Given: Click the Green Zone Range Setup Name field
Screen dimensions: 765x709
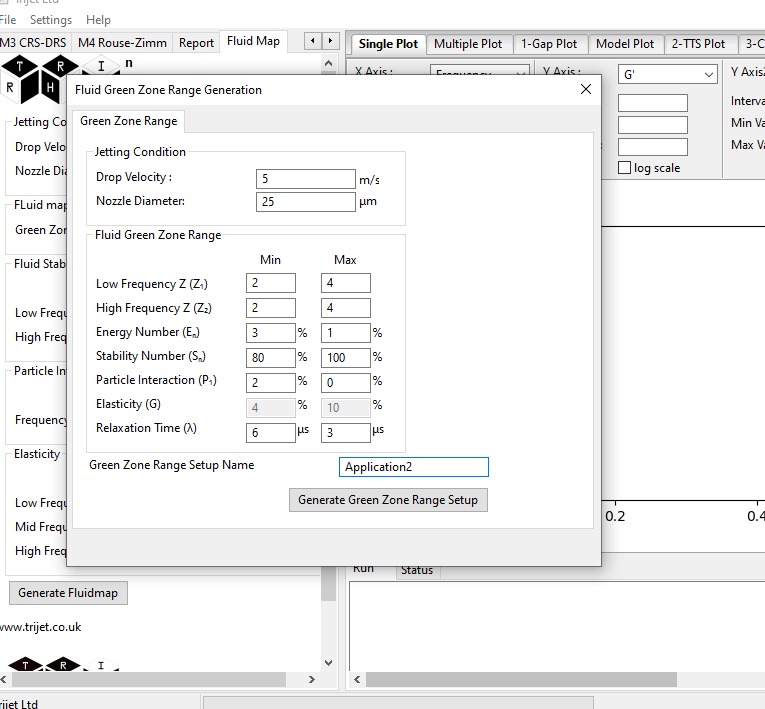Looking at the screenshot, I should [413, 467].
